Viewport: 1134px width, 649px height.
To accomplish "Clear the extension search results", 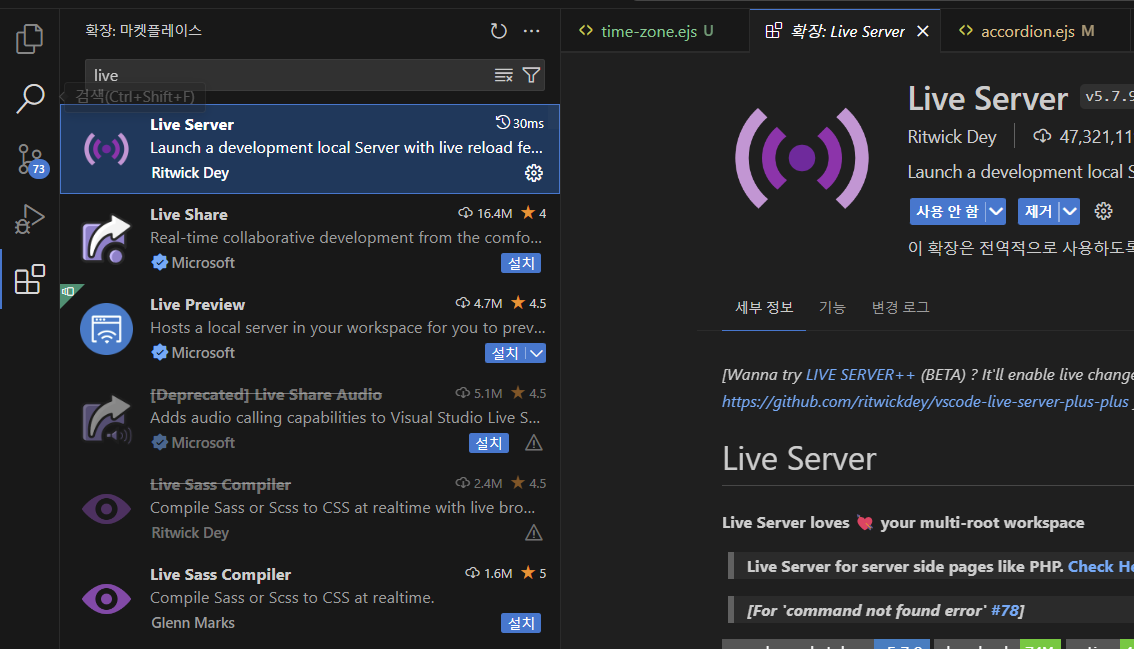I will [x=503, y=75].
